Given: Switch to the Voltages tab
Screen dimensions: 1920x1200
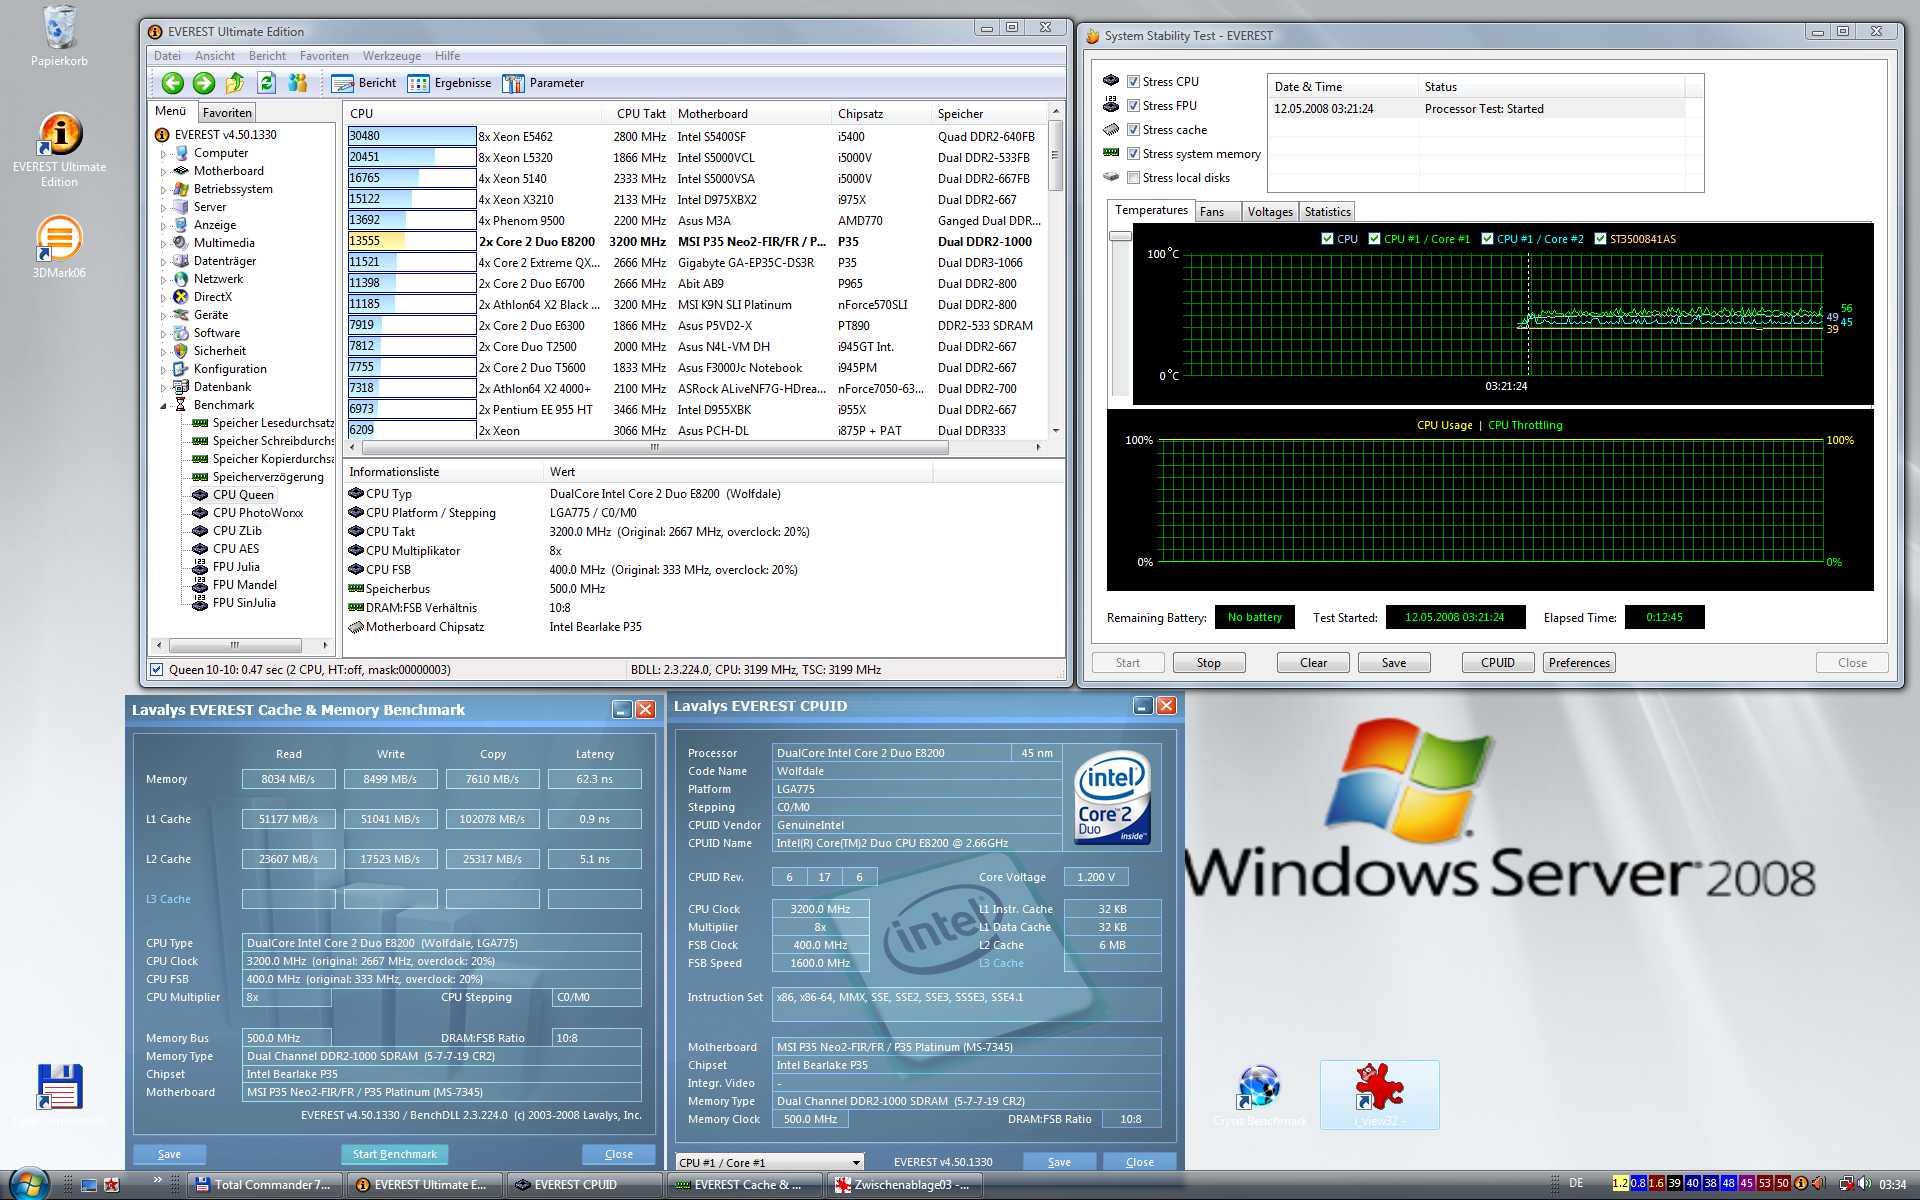Looking at the screenshot, I should (1269, 212).
